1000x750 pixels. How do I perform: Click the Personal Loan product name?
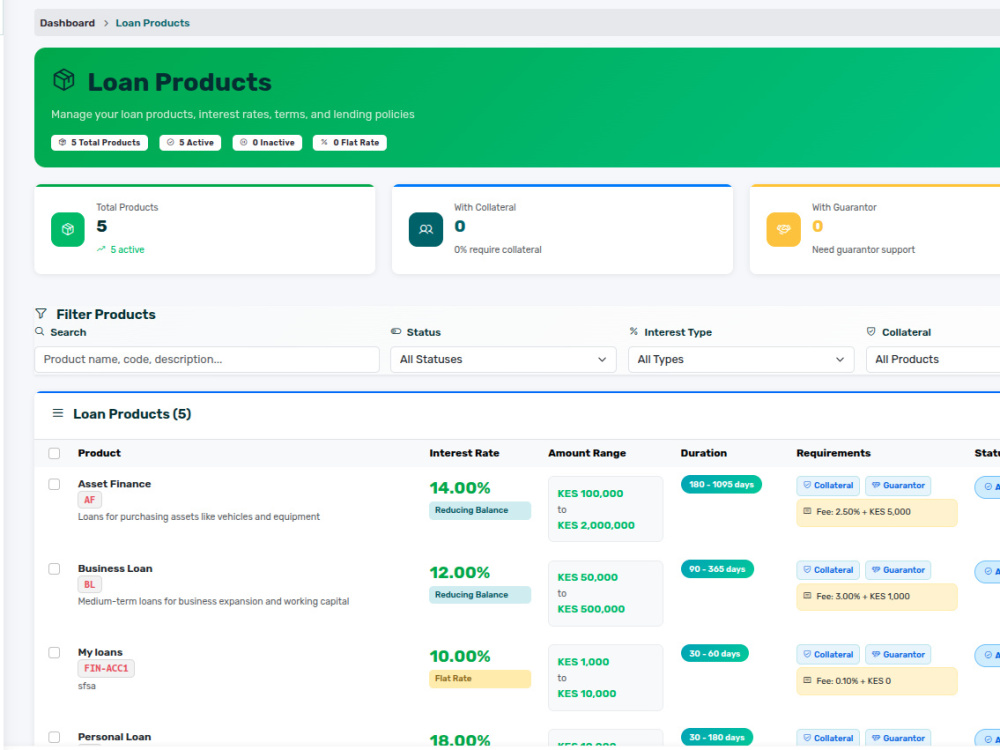(x=114, y=737)
